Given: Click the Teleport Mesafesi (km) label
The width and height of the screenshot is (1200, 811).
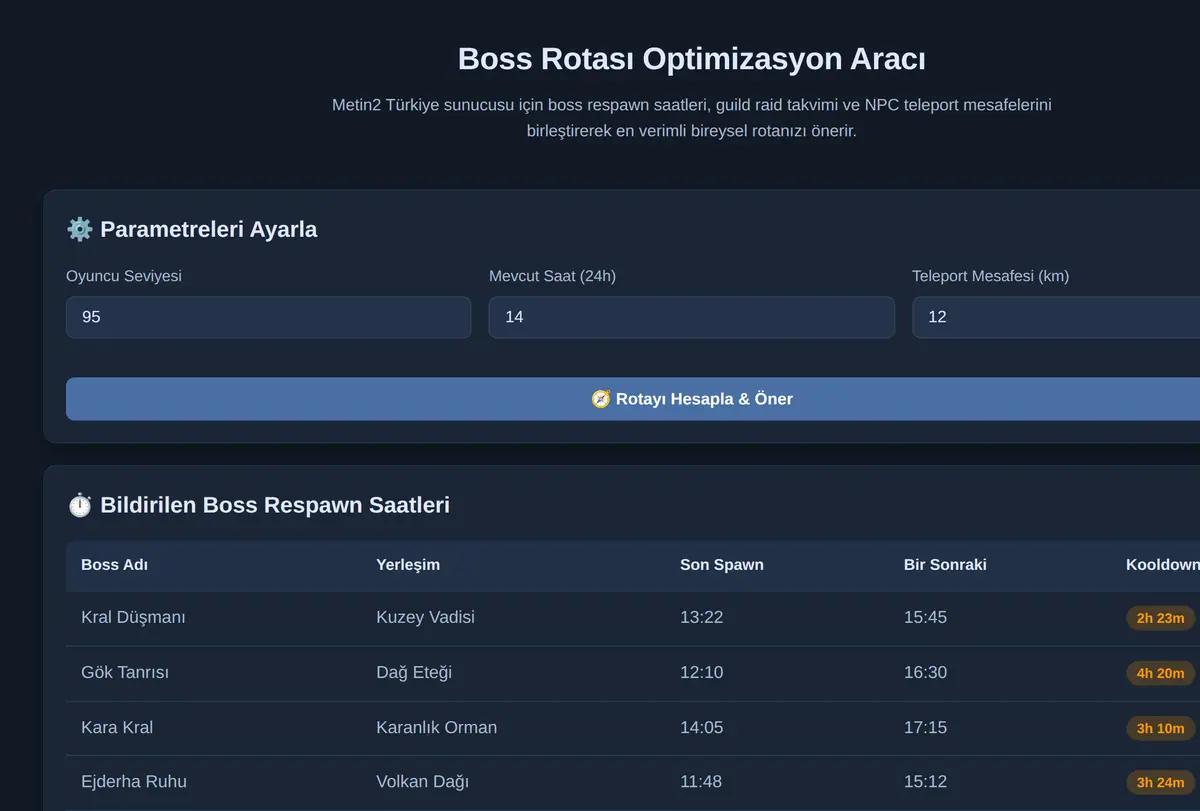Looking at the screenshot, I should 990,276.
